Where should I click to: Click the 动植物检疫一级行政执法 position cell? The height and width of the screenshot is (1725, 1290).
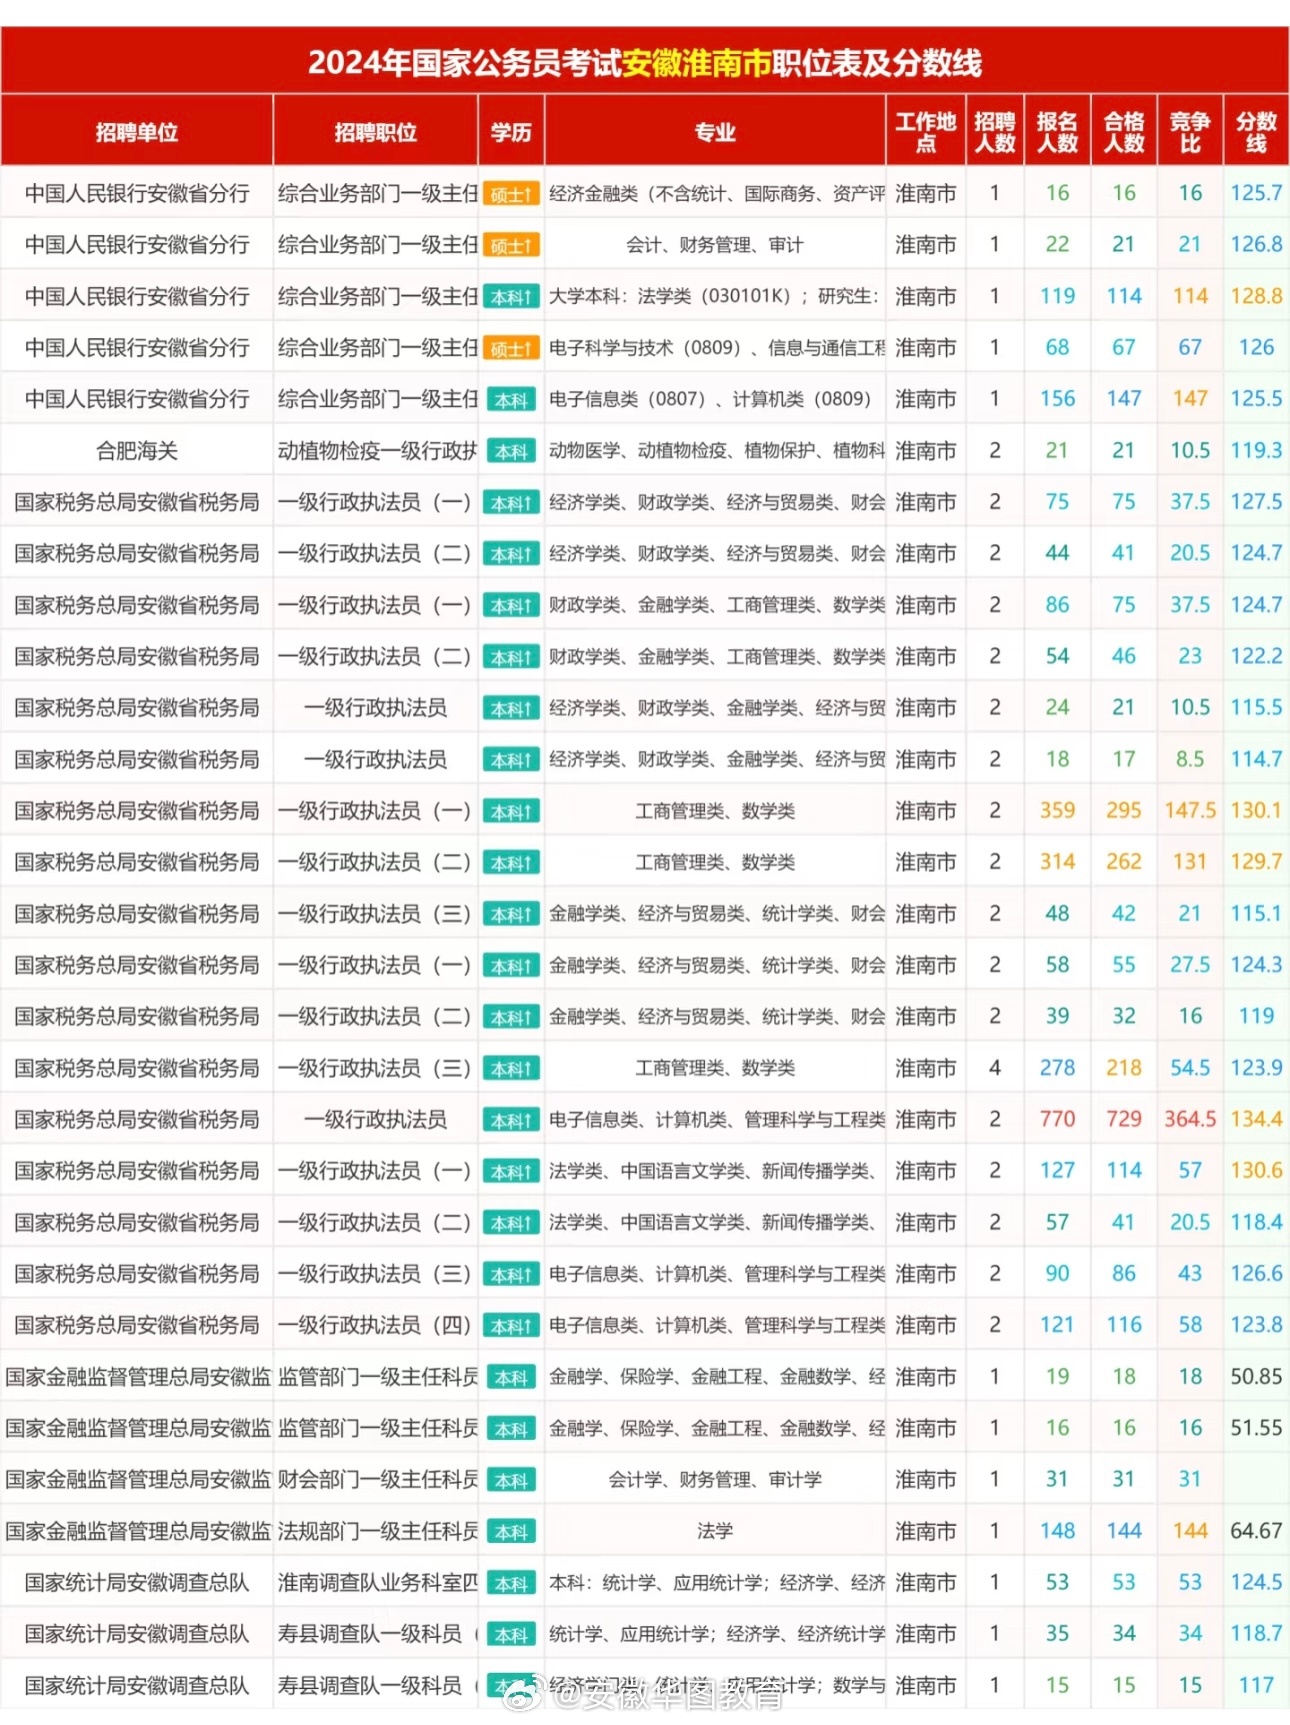click(x=376, y=451)
